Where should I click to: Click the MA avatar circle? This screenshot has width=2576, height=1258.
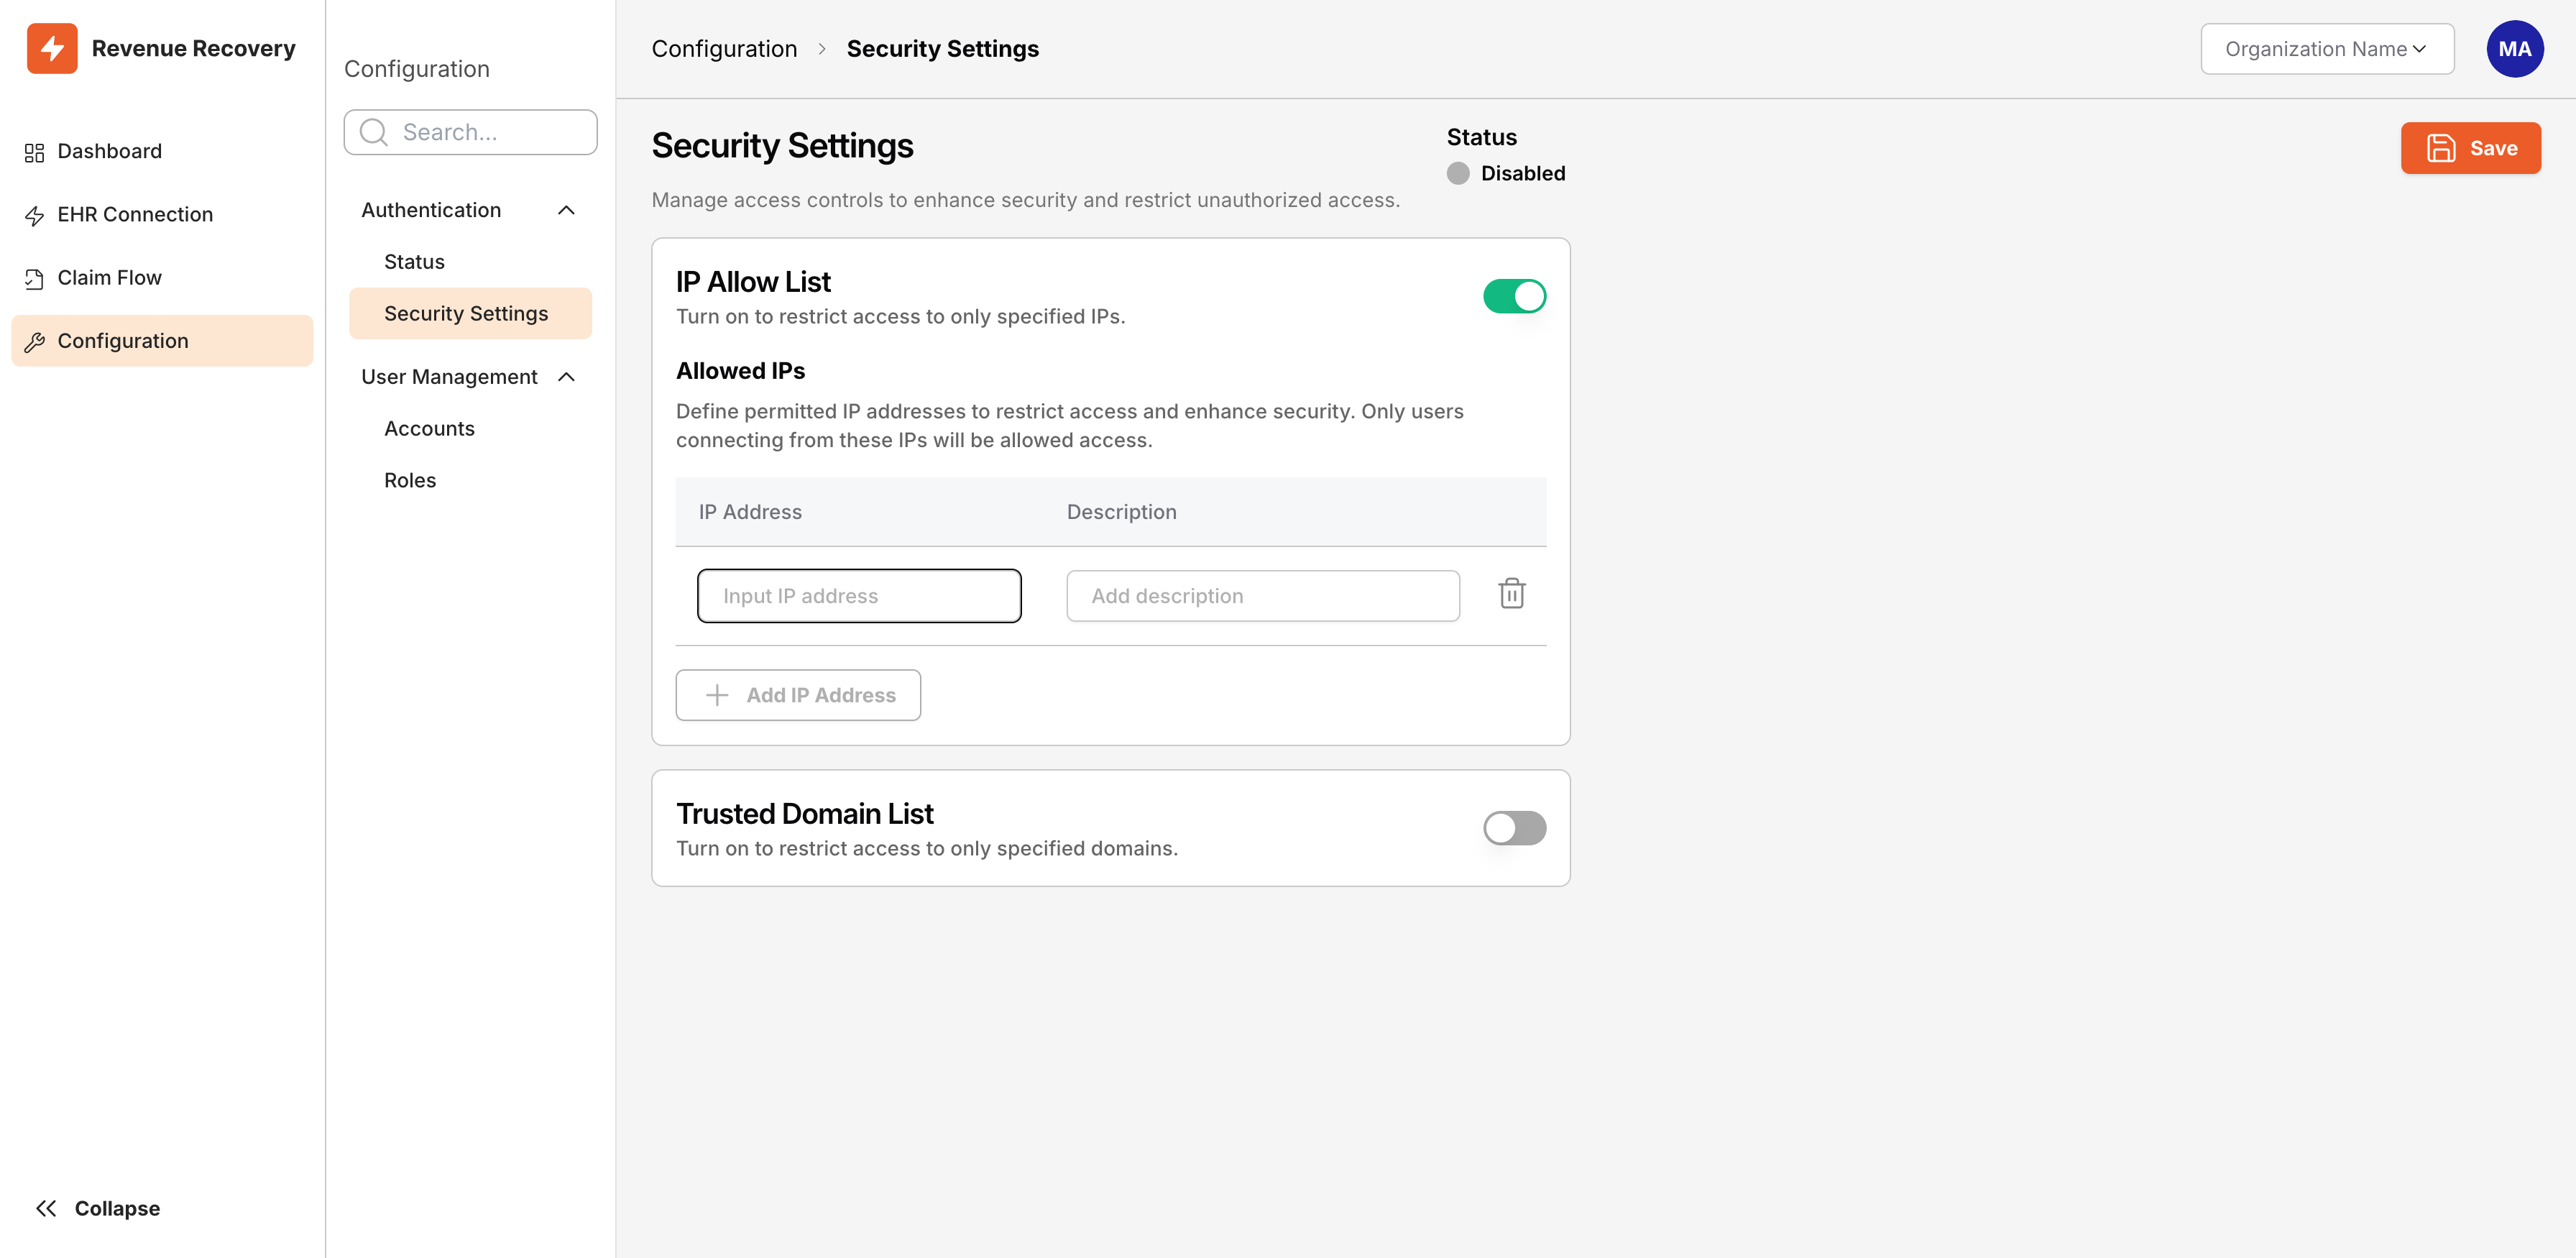coord(2515,48)
